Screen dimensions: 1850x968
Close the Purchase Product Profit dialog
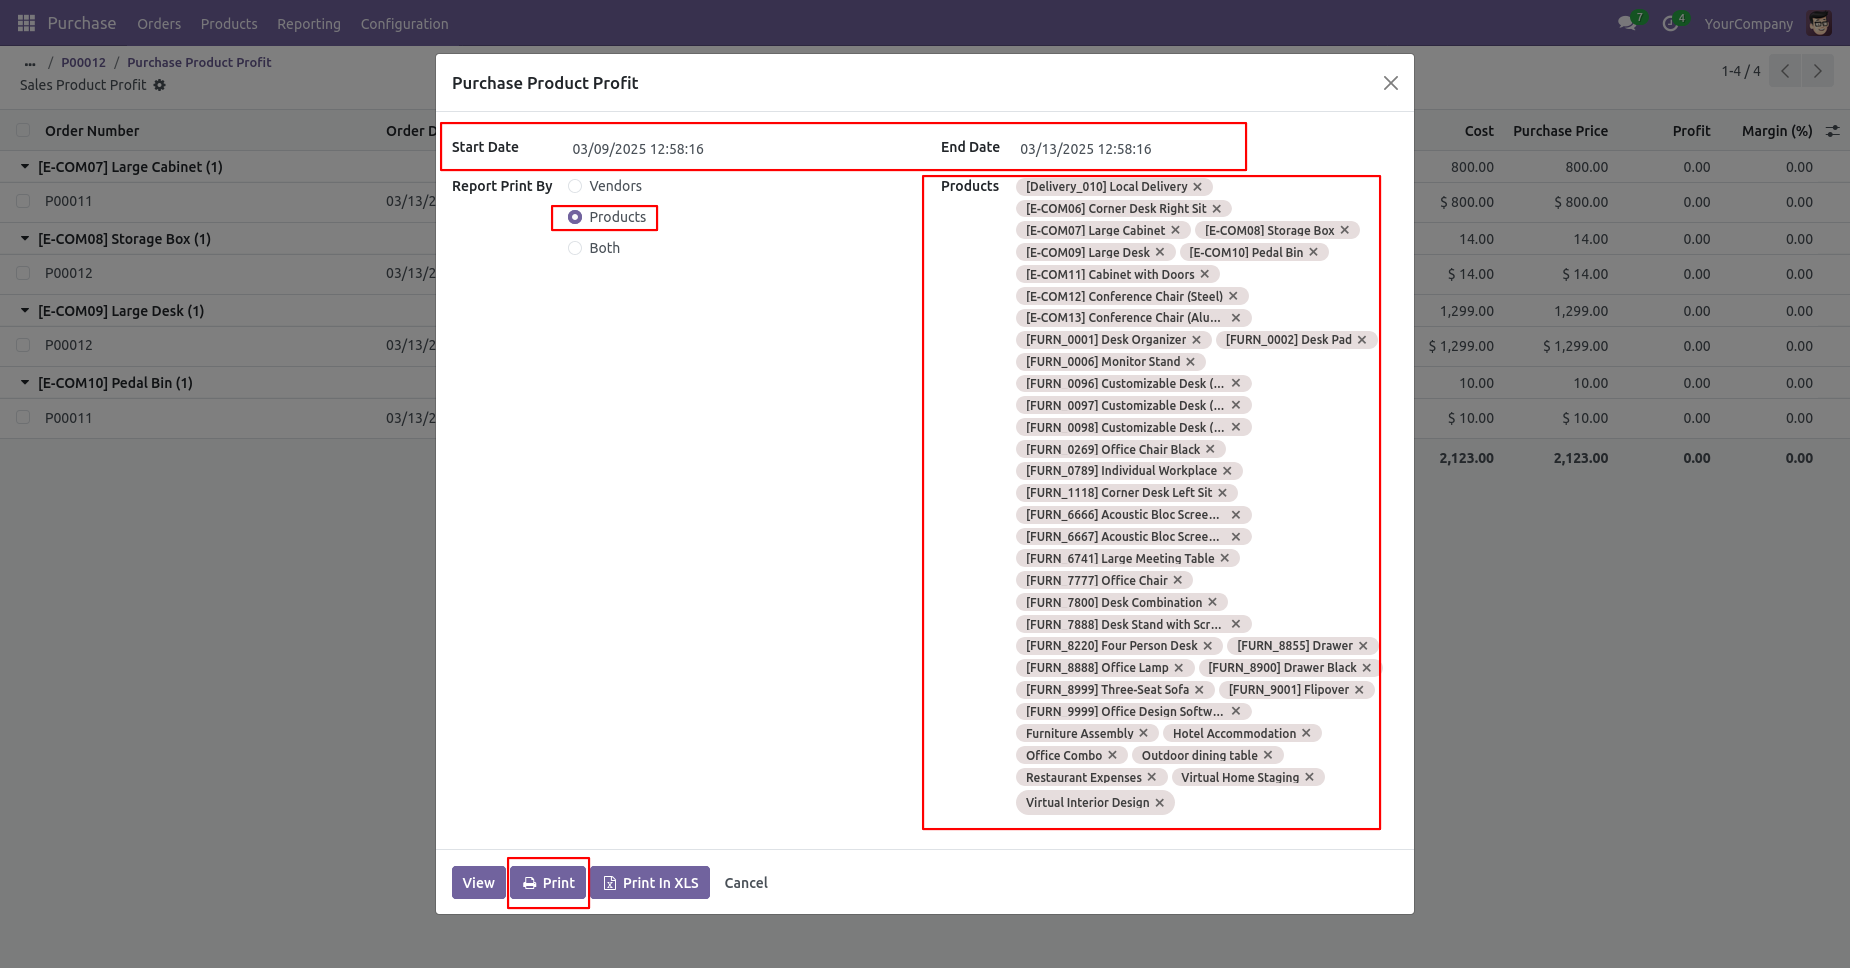pos(1390,83)
